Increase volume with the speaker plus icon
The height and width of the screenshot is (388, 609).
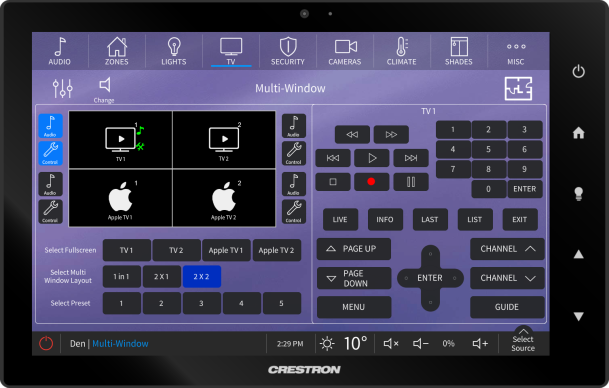coord(480,343)
